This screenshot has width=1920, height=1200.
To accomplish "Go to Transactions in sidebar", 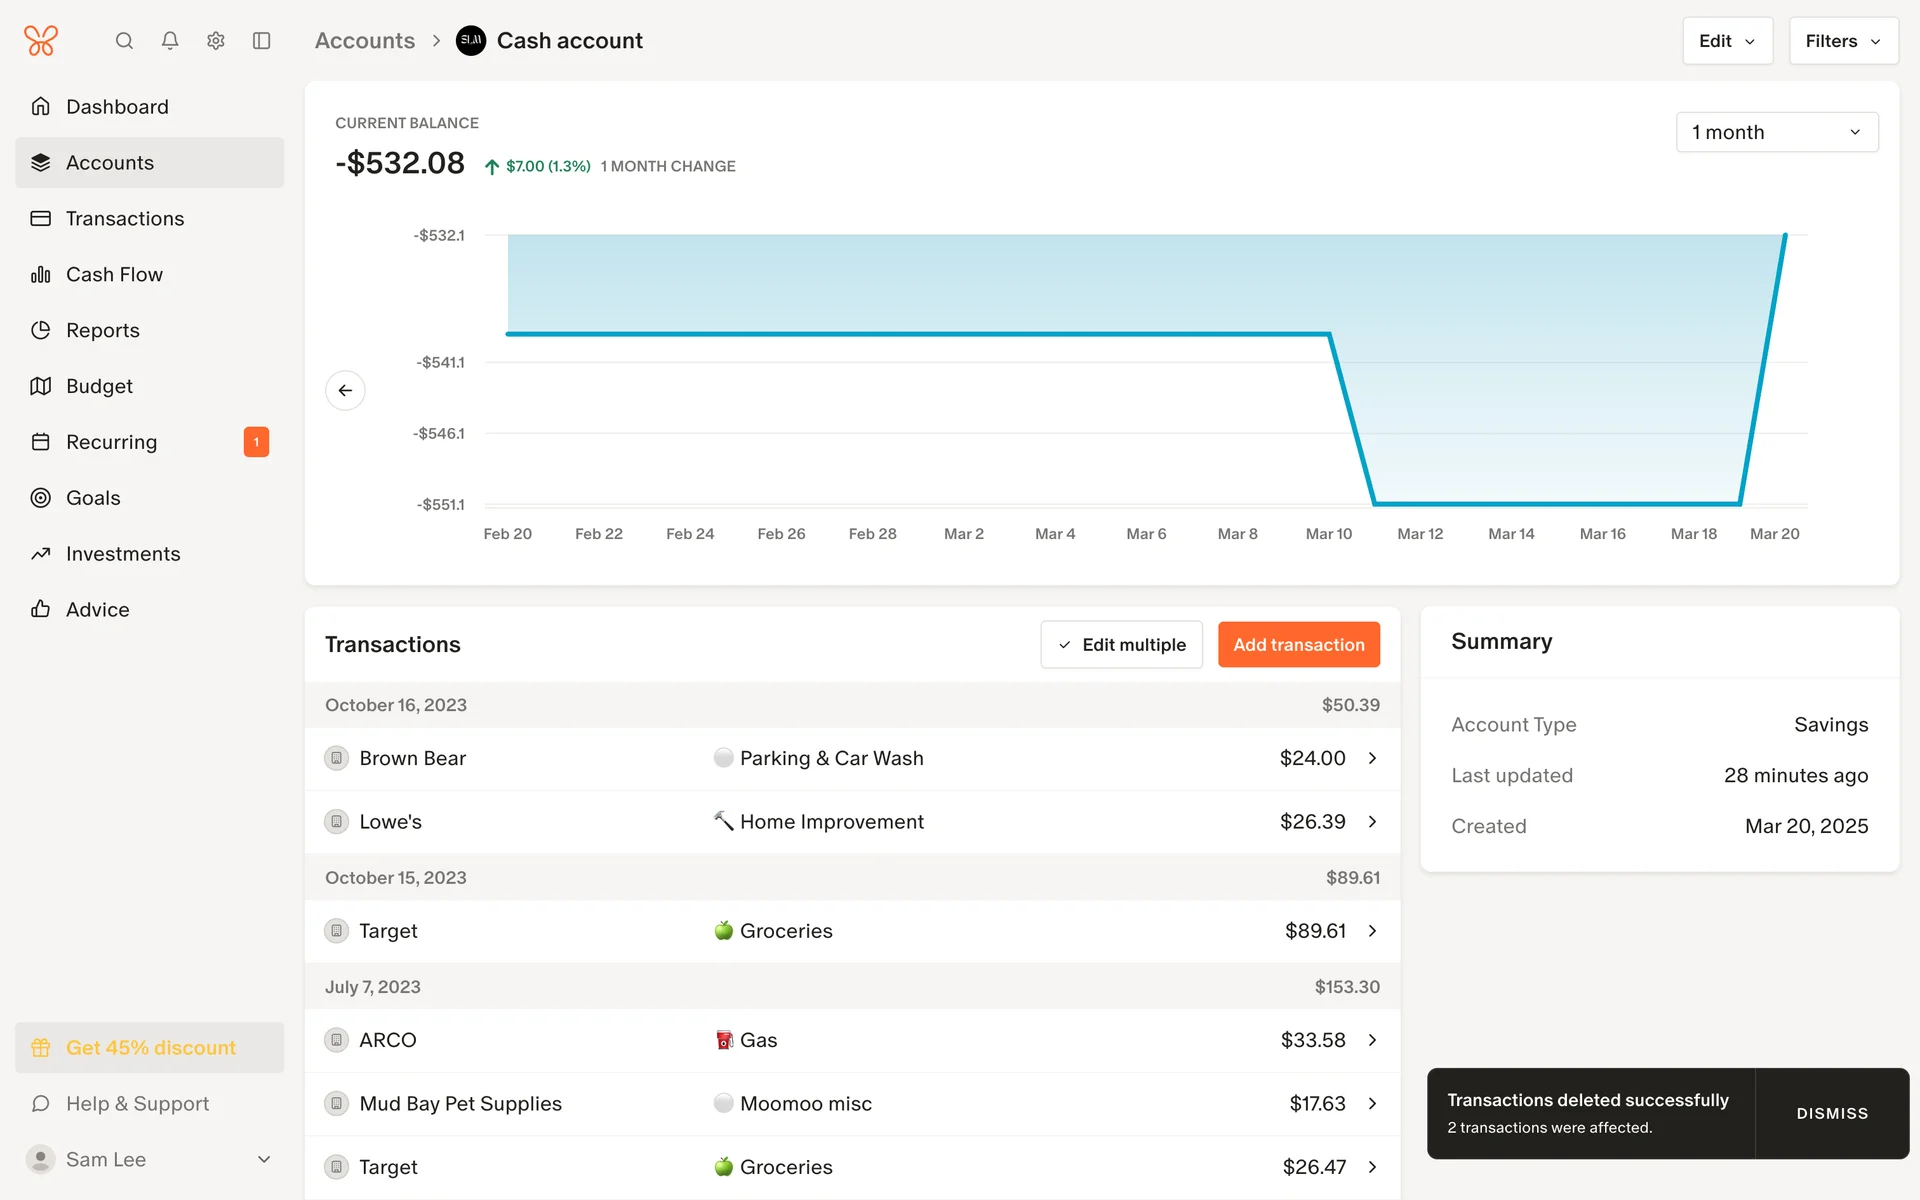I will [x=125, y=218].
